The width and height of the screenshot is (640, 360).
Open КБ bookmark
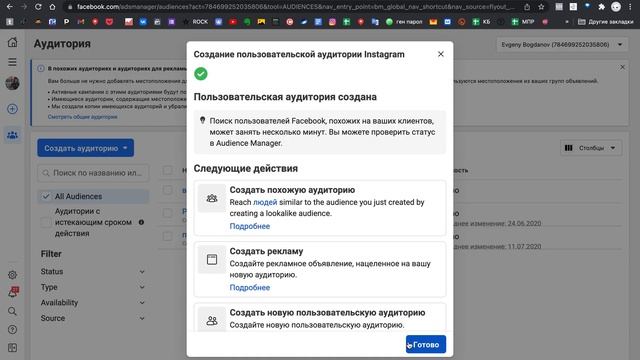click(481, 22)
